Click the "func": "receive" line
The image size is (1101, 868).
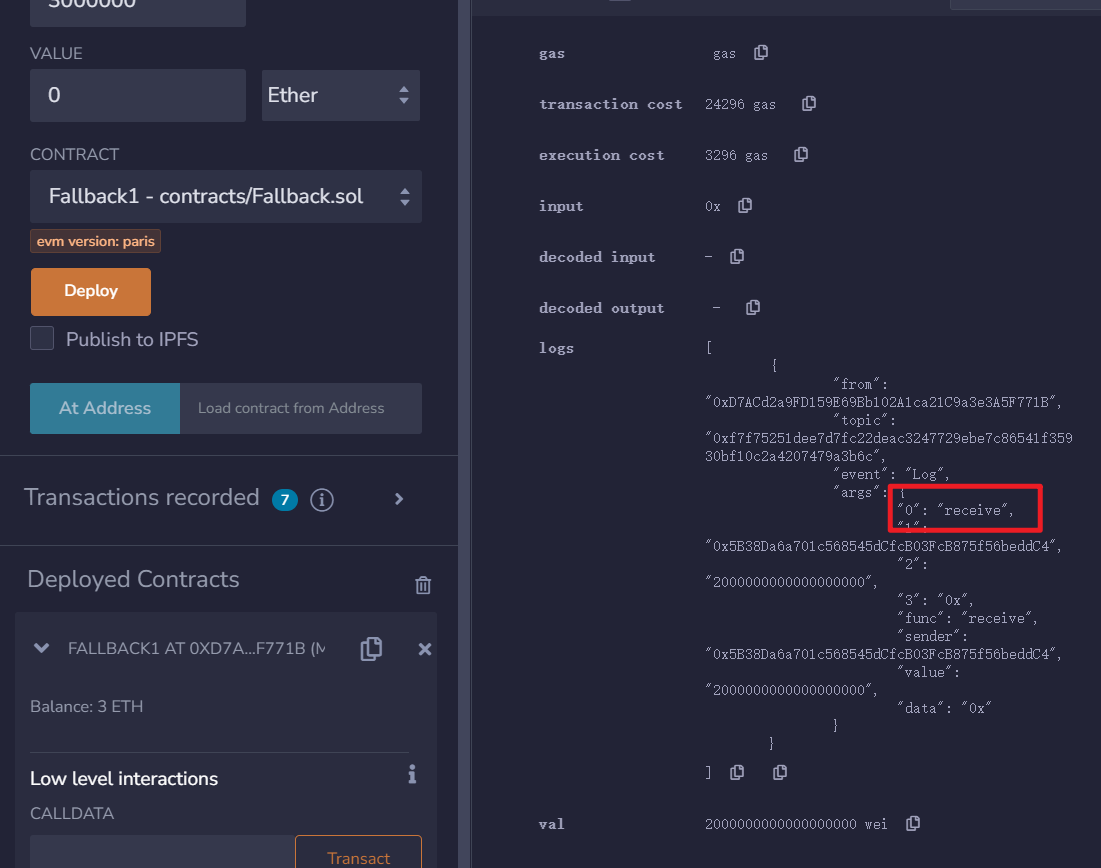(967, 619)
